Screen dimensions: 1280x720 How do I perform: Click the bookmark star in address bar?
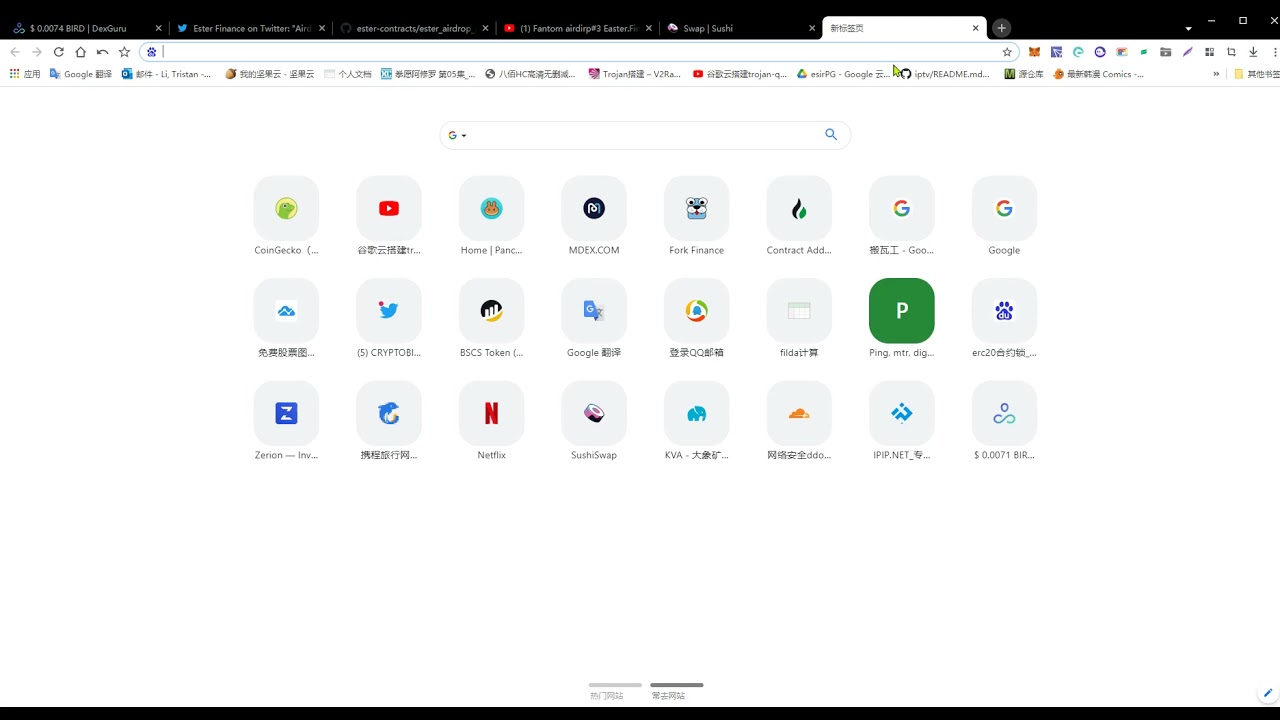(1007, 52)
